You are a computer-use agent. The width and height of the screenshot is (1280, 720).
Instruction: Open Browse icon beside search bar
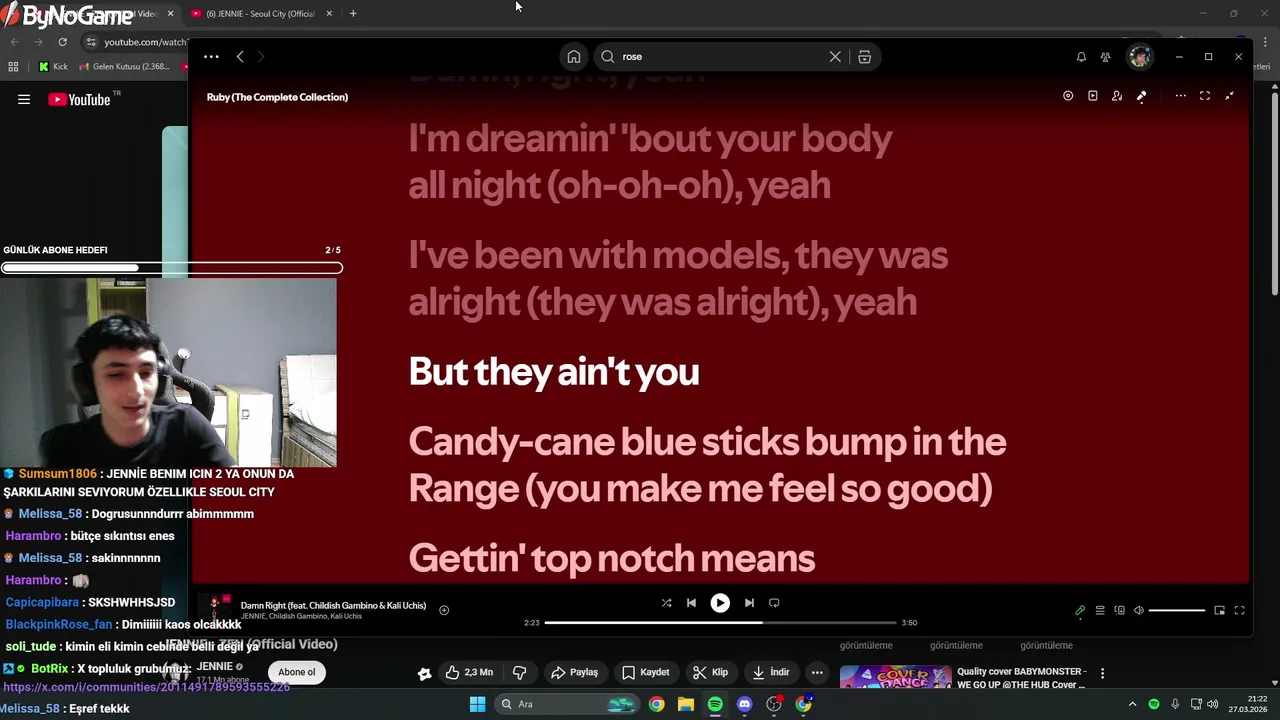click(x=865, y=57)
